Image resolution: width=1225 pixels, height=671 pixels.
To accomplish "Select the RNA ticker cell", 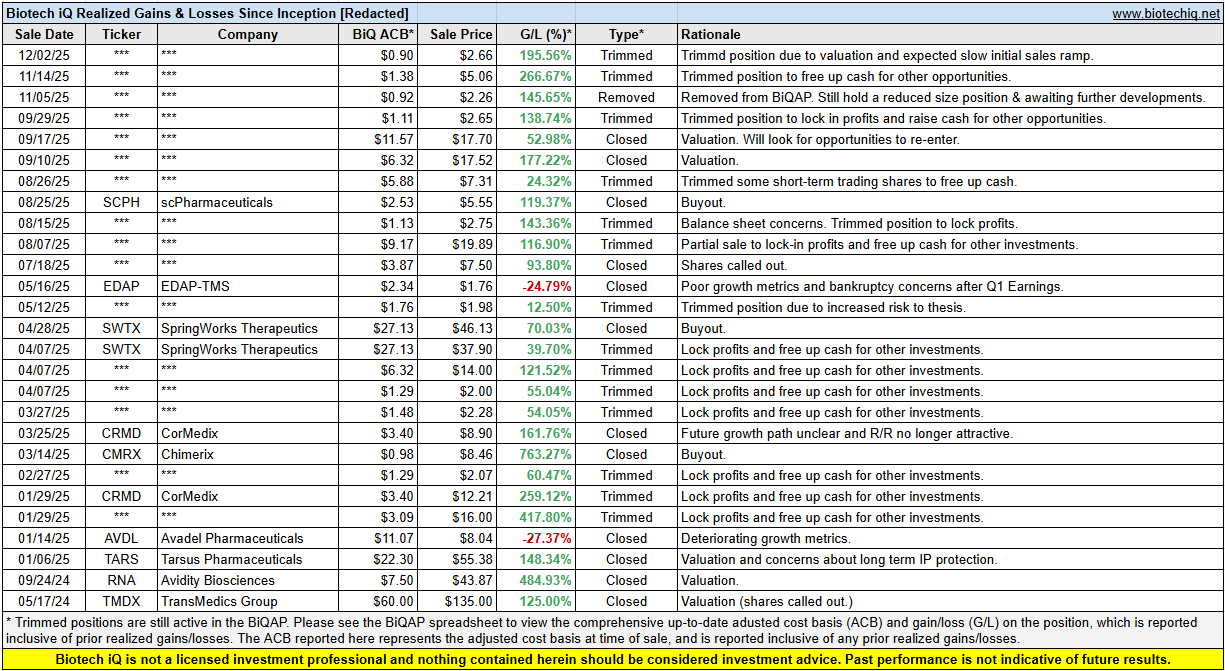I will click(x=121, y=580).
